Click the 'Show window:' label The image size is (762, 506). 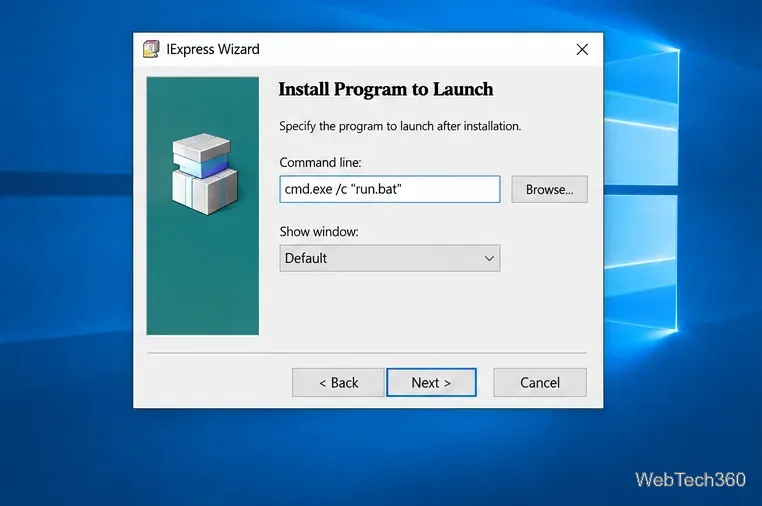click(319, 232)
